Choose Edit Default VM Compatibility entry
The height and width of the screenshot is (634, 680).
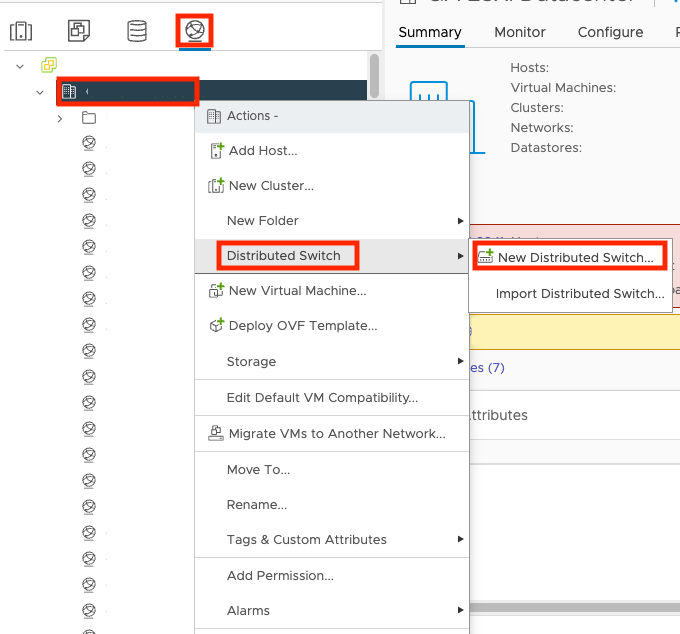[x=322, y=397]
